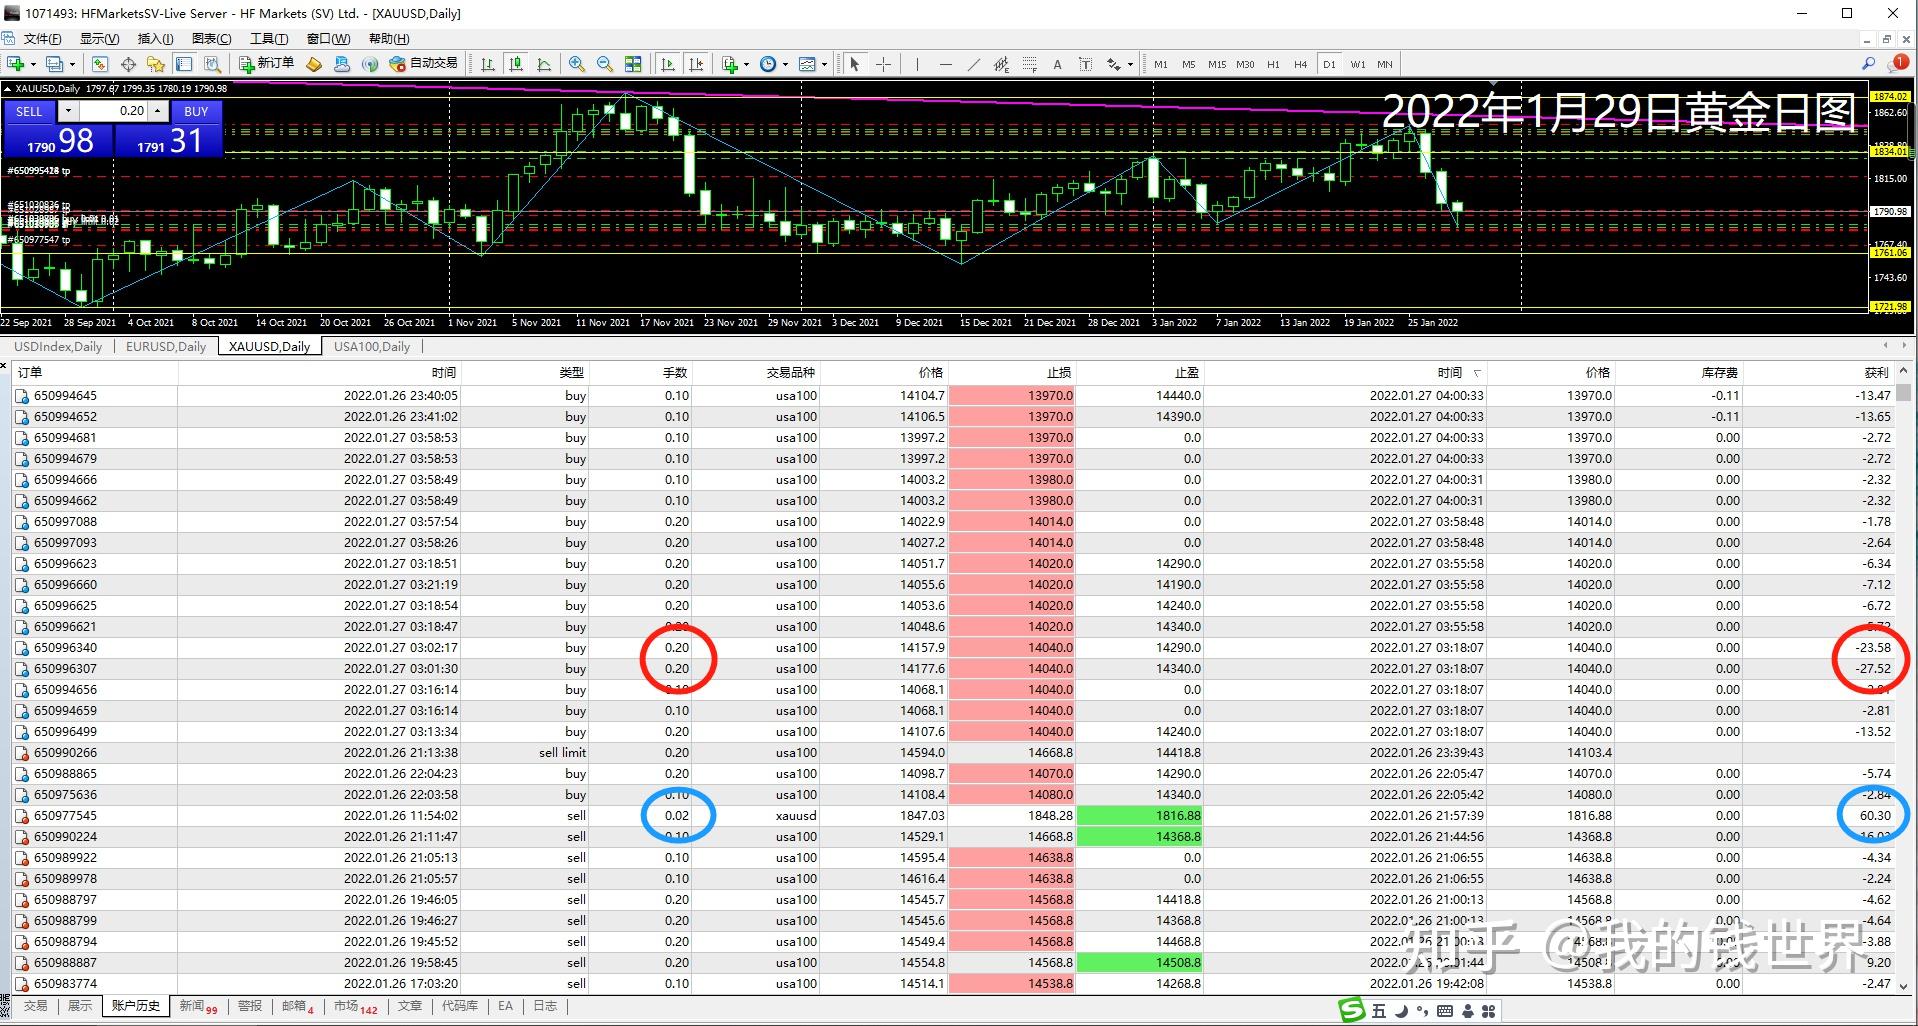Select the equidistant channel tool
Image resolution: width=1918 pixels, height=1026 pixels.
coord(1002,64)
